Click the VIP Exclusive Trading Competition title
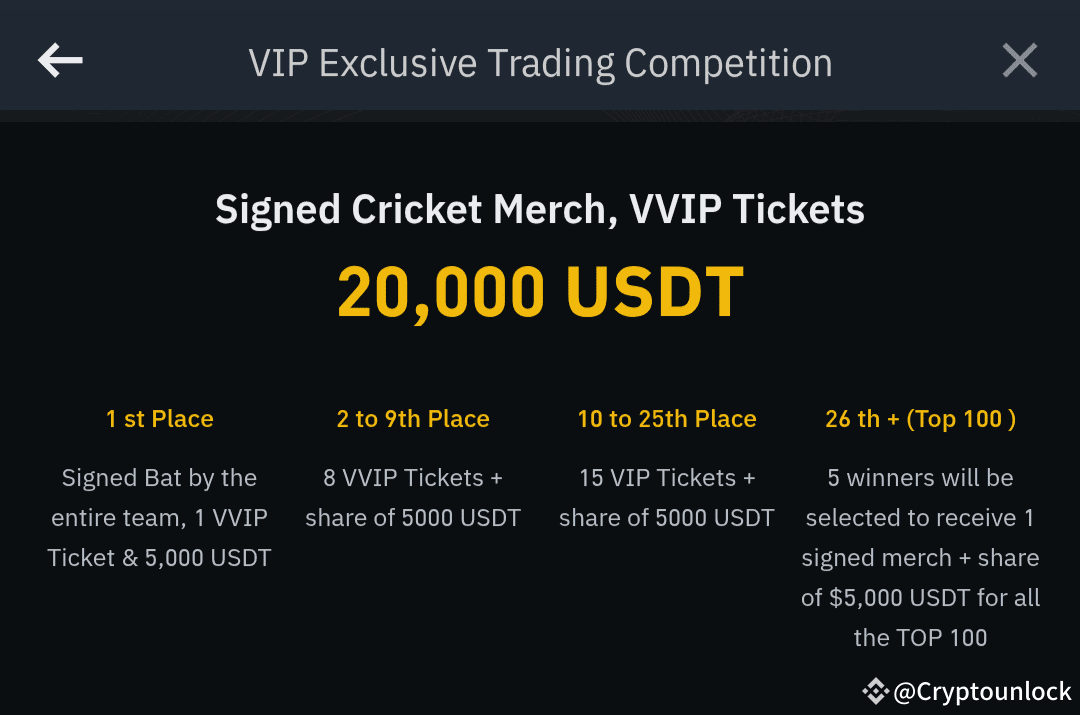 pyautogui.click(x=540, y=63)
